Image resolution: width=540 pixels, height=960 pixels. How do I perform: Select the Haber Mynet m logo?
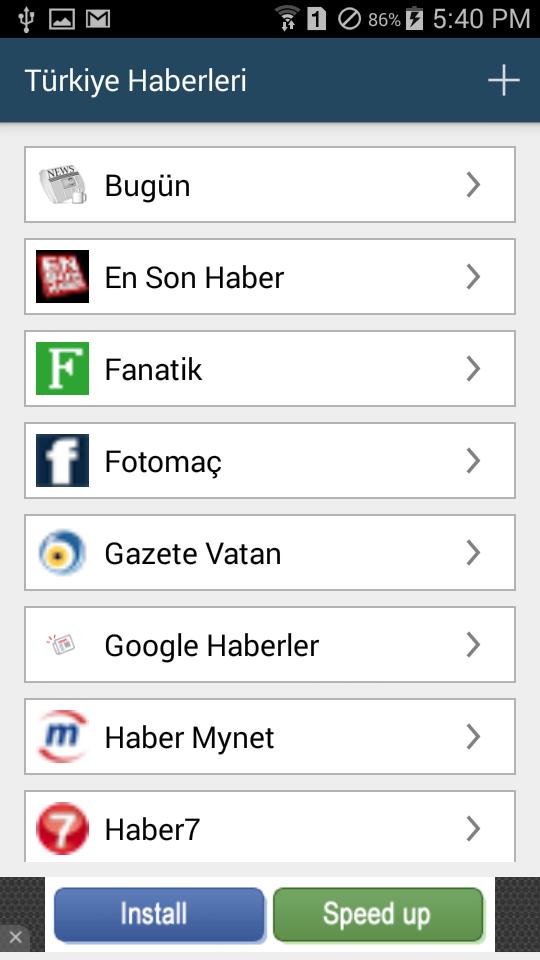(62, 736)
